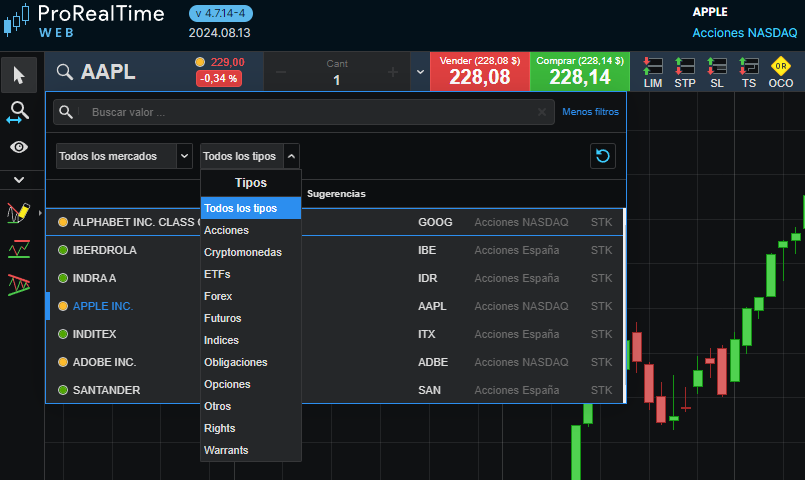Click the IDR ticker symbol
This screenshot has width=805, height=480.
click(x=427, y=278)
